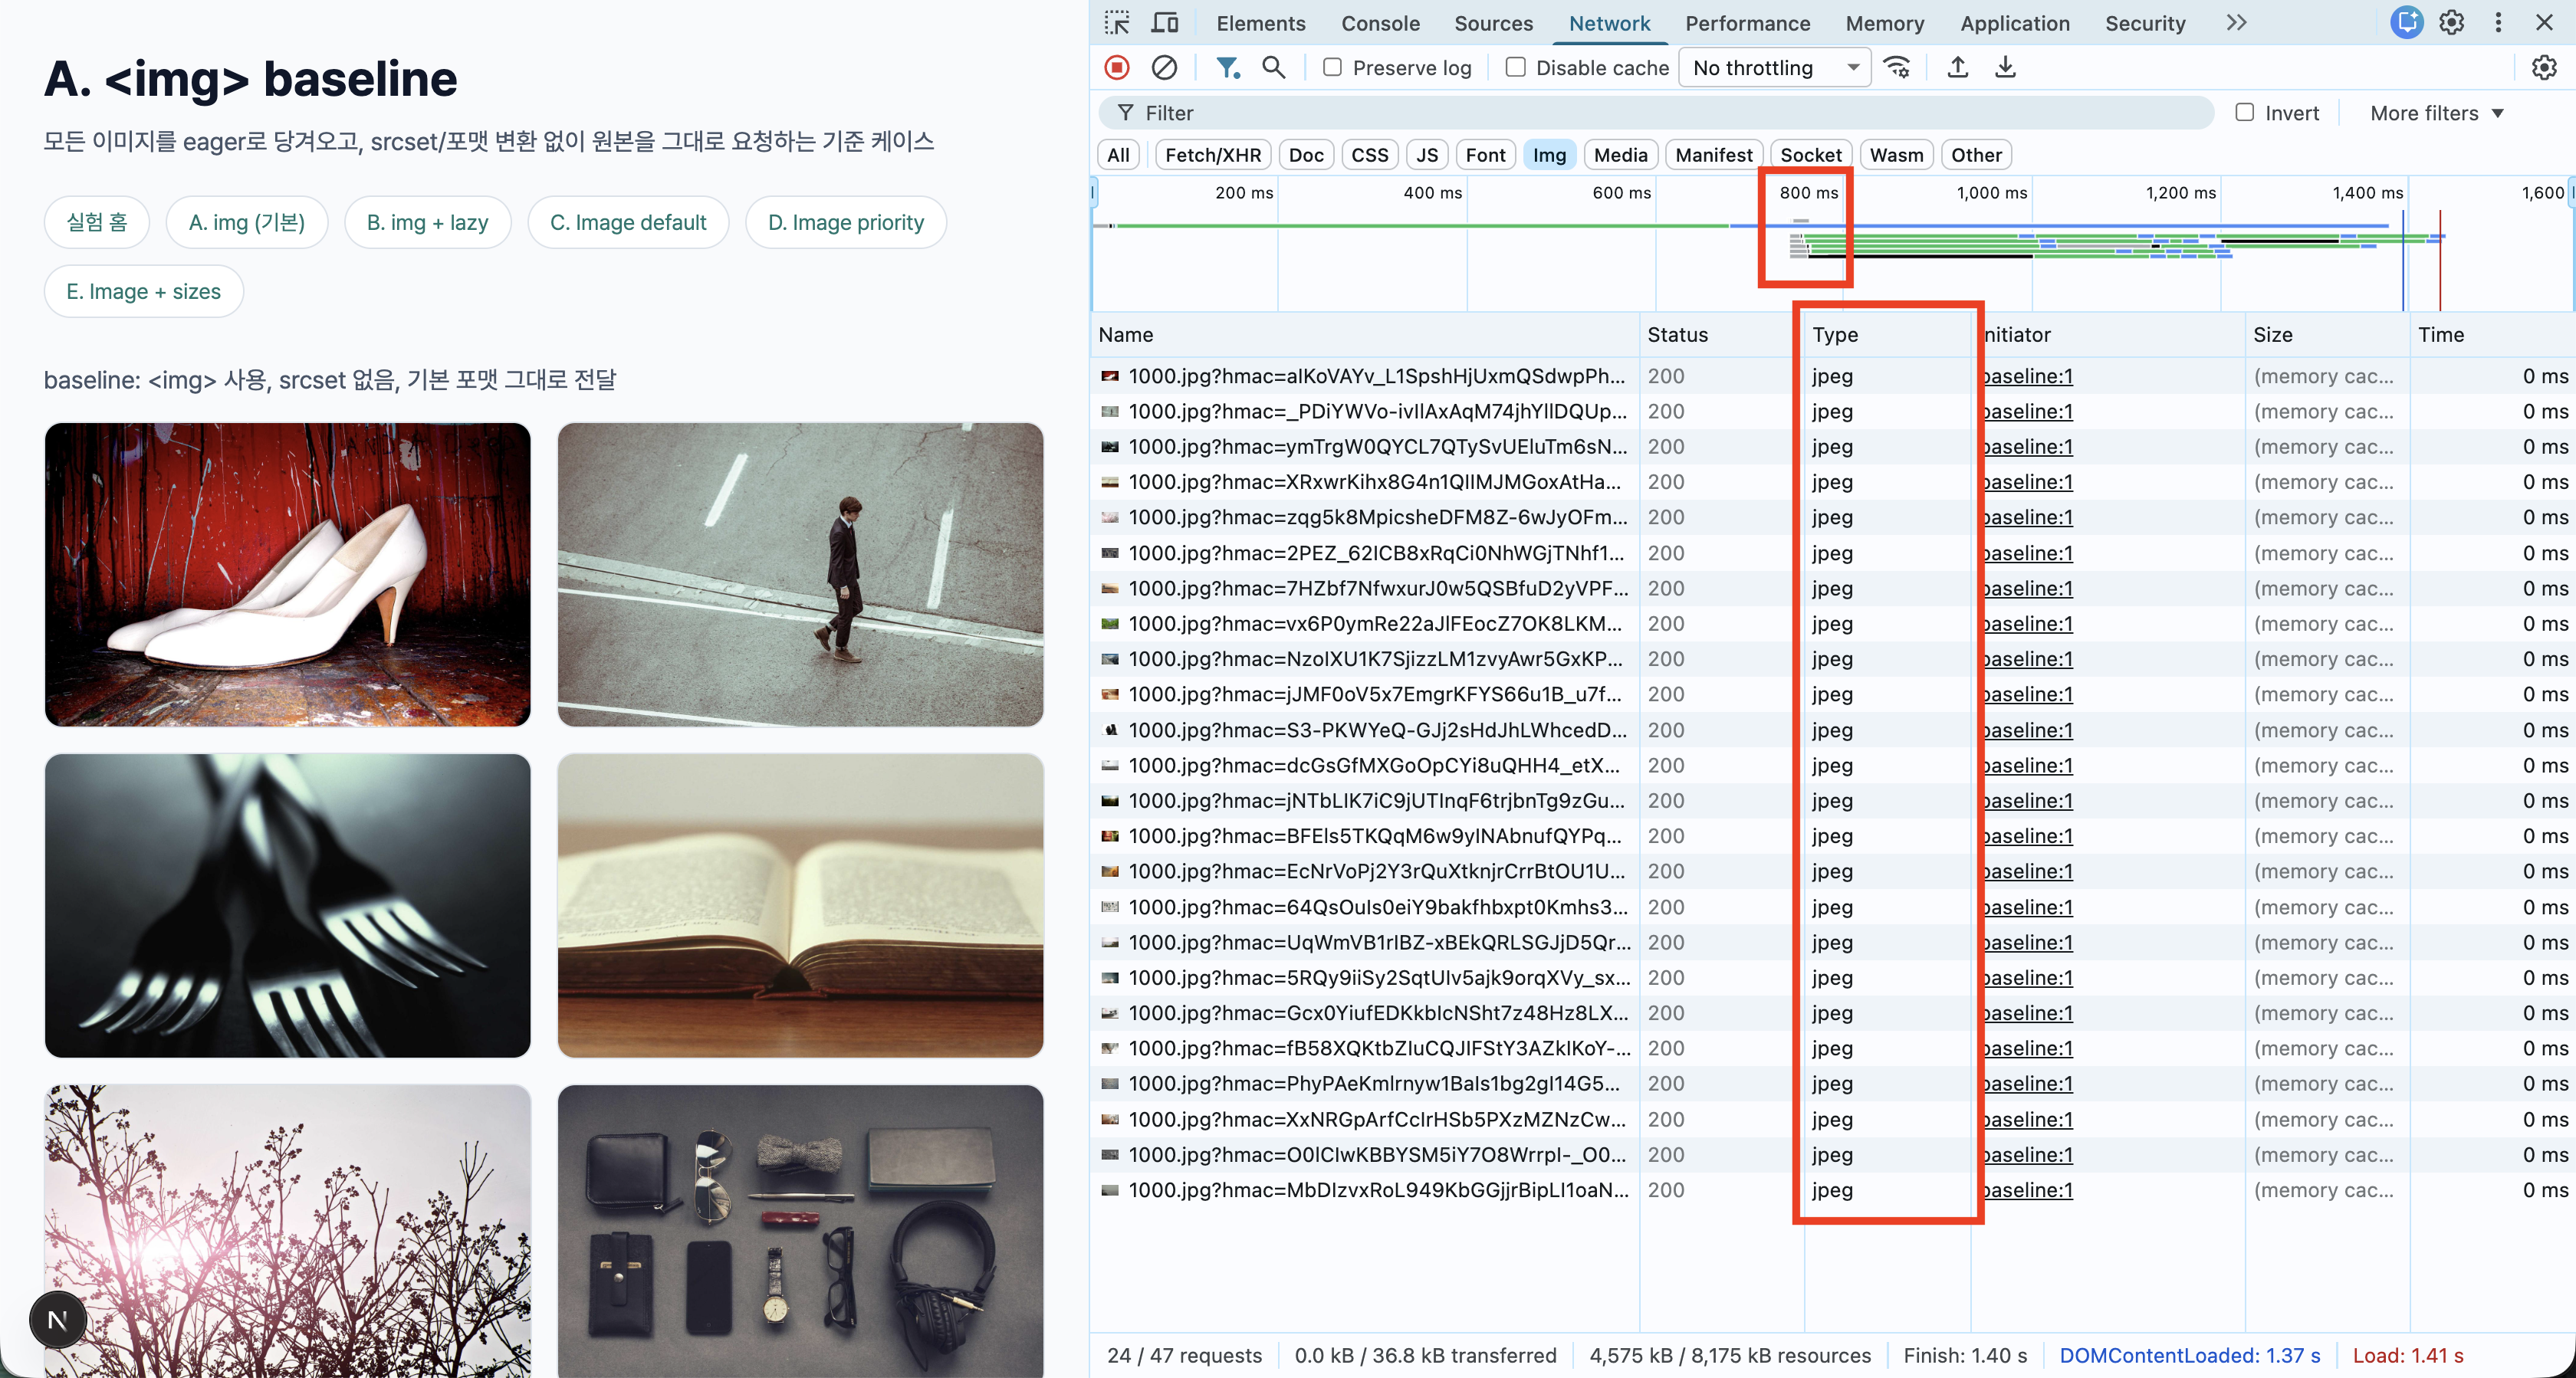Check the Invert filter checkbox
This screenshot has width=2576, height=1378.
point(2244,113)
